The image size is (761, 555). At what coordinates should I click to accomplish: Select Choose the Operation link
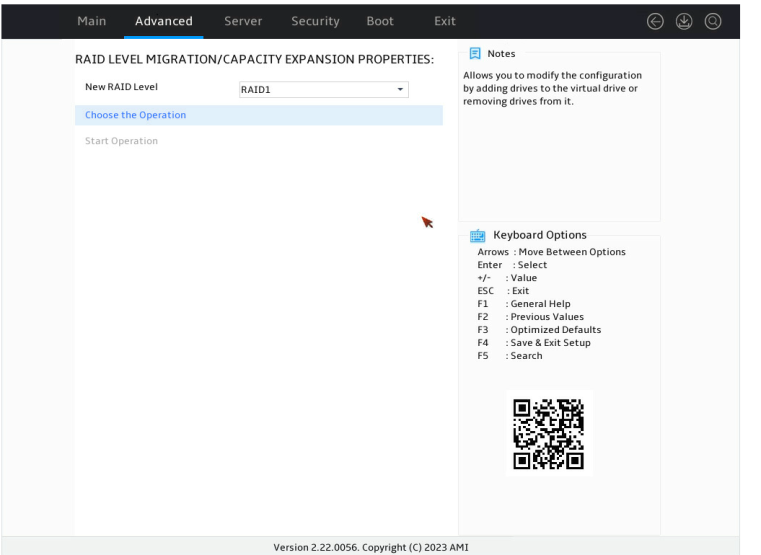point(135,115)
